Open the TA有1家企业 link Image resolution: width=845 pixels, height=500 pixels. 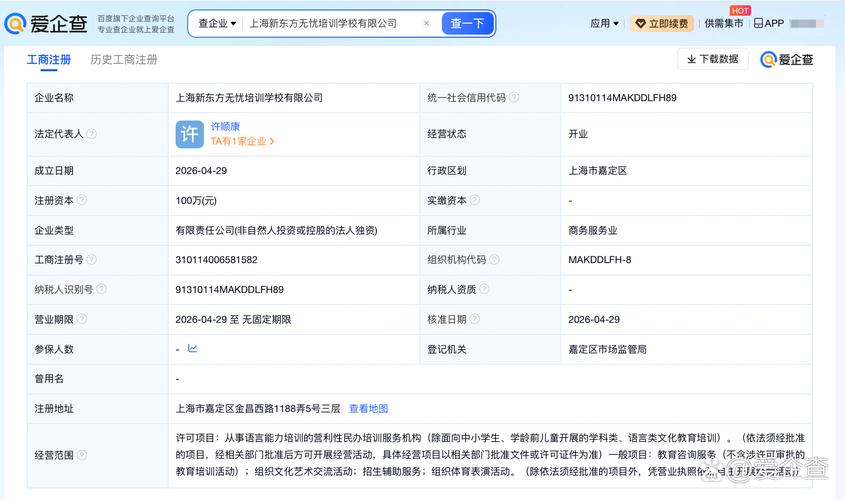click(243, 141)
